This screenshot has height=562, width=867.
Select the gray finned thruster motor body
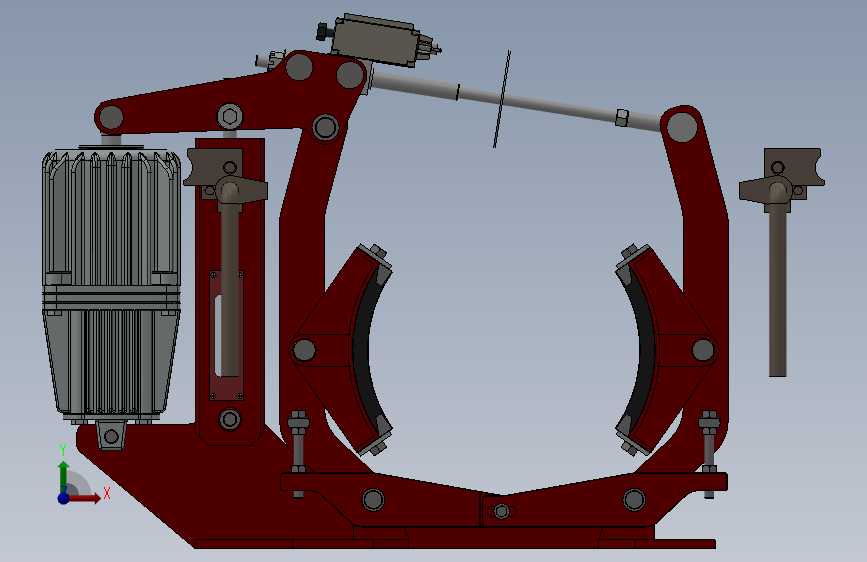tap(111, 283)
